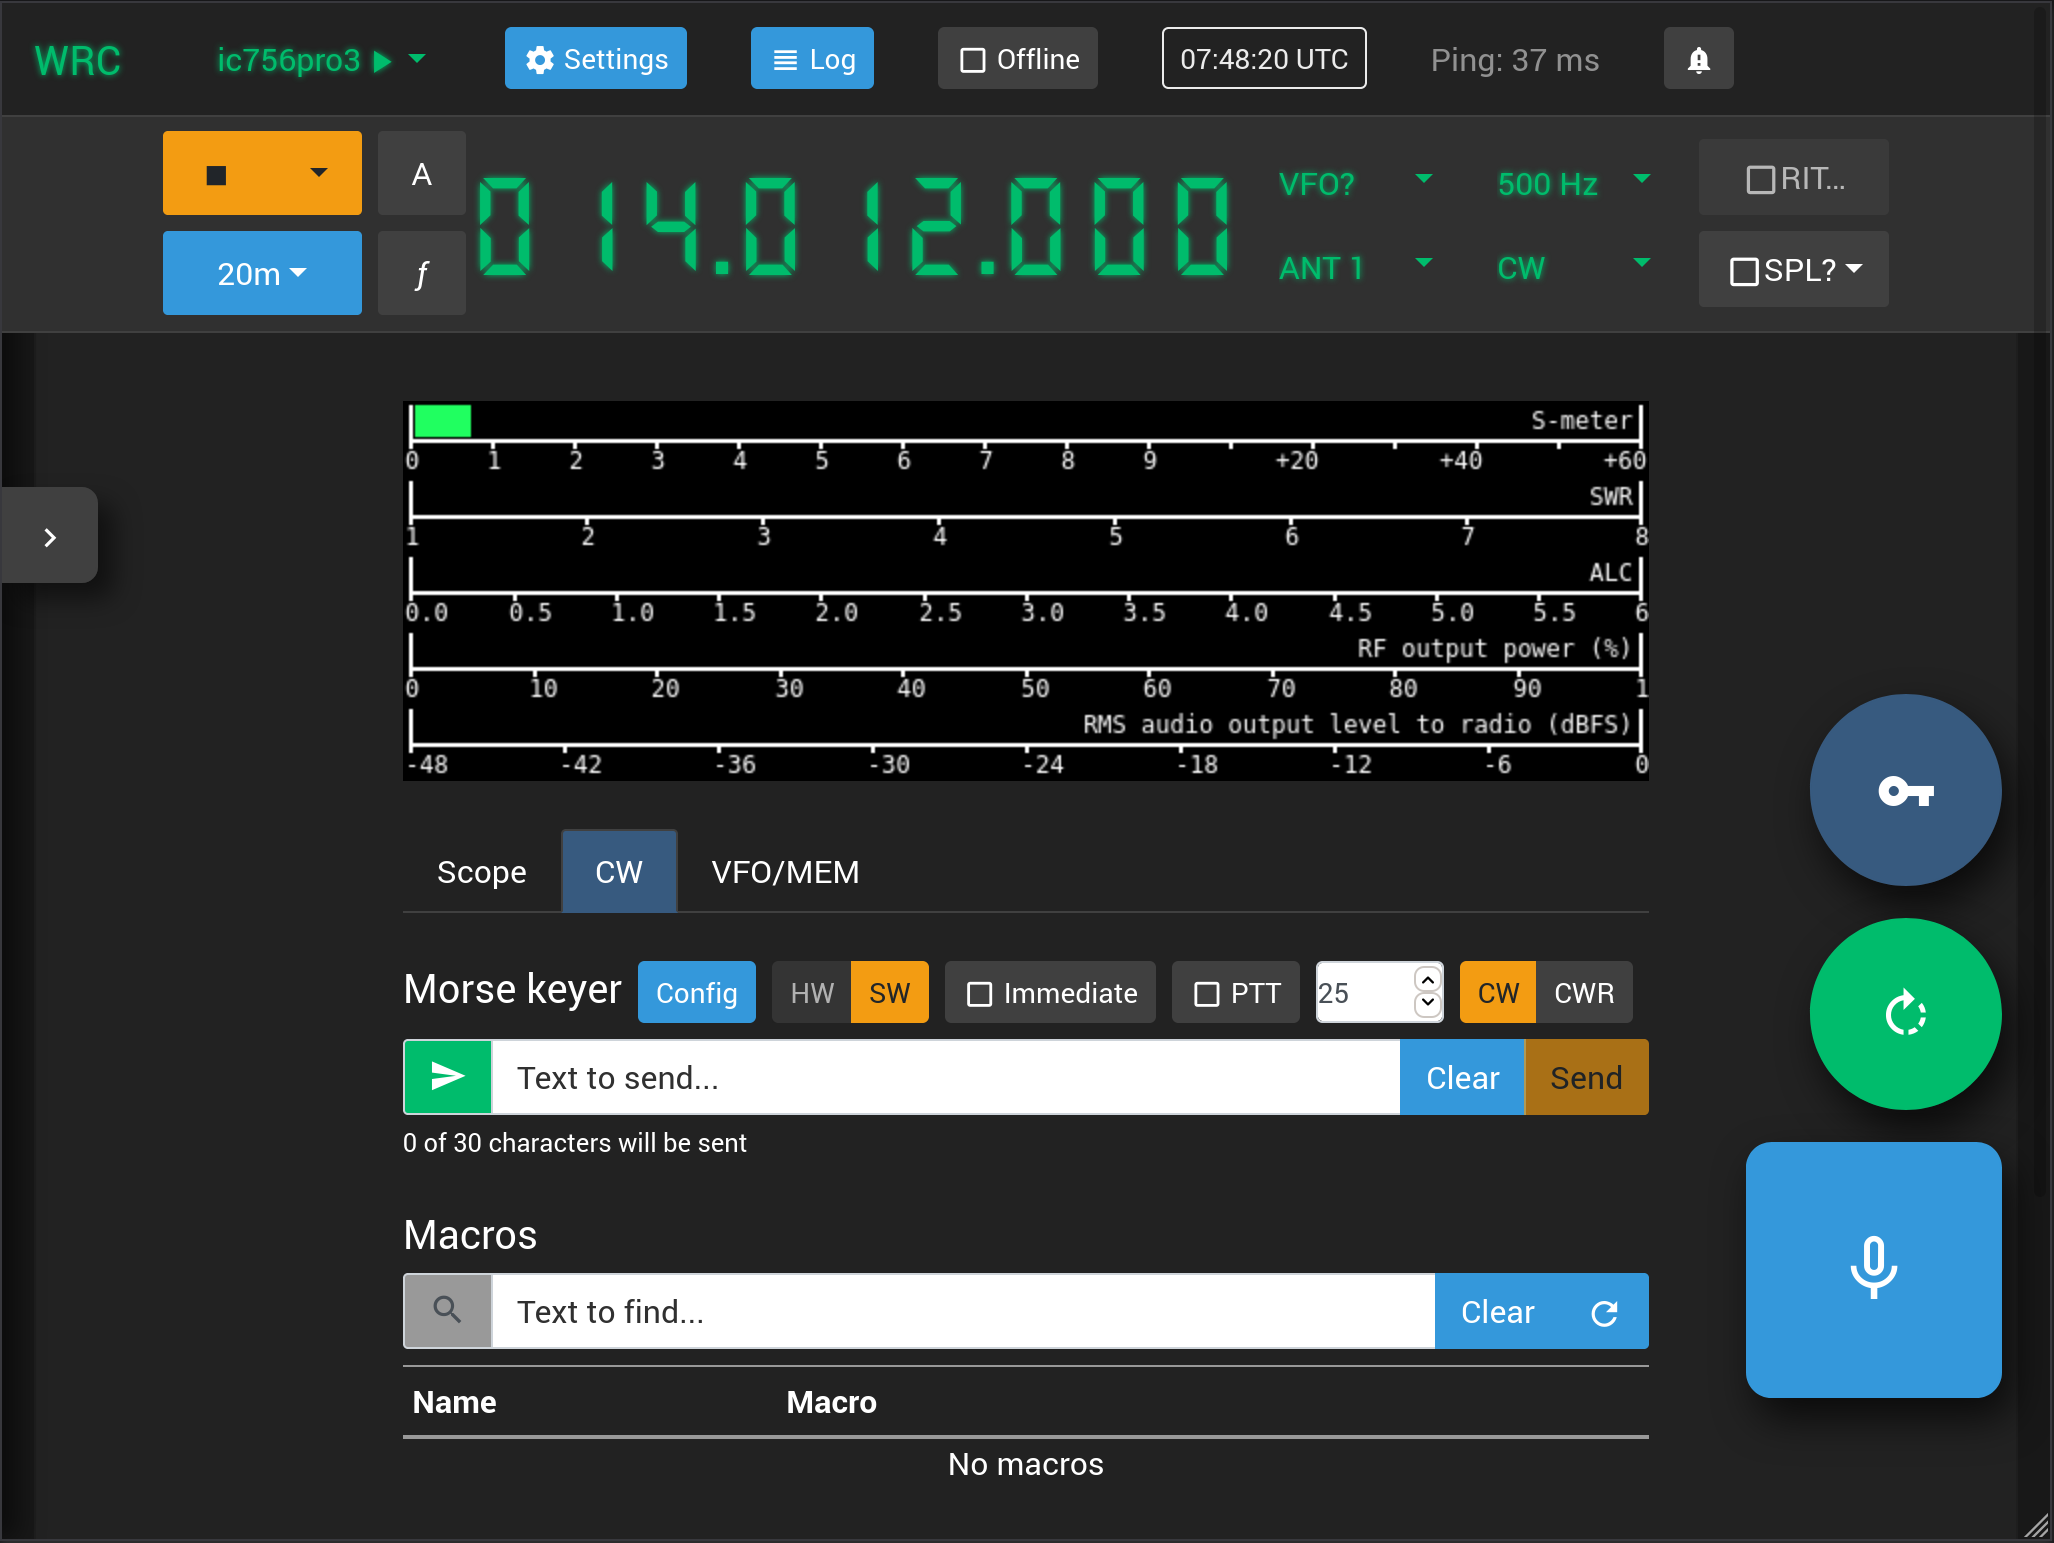Open the ANT 1 antenna dropdown

pos(1424,264)
